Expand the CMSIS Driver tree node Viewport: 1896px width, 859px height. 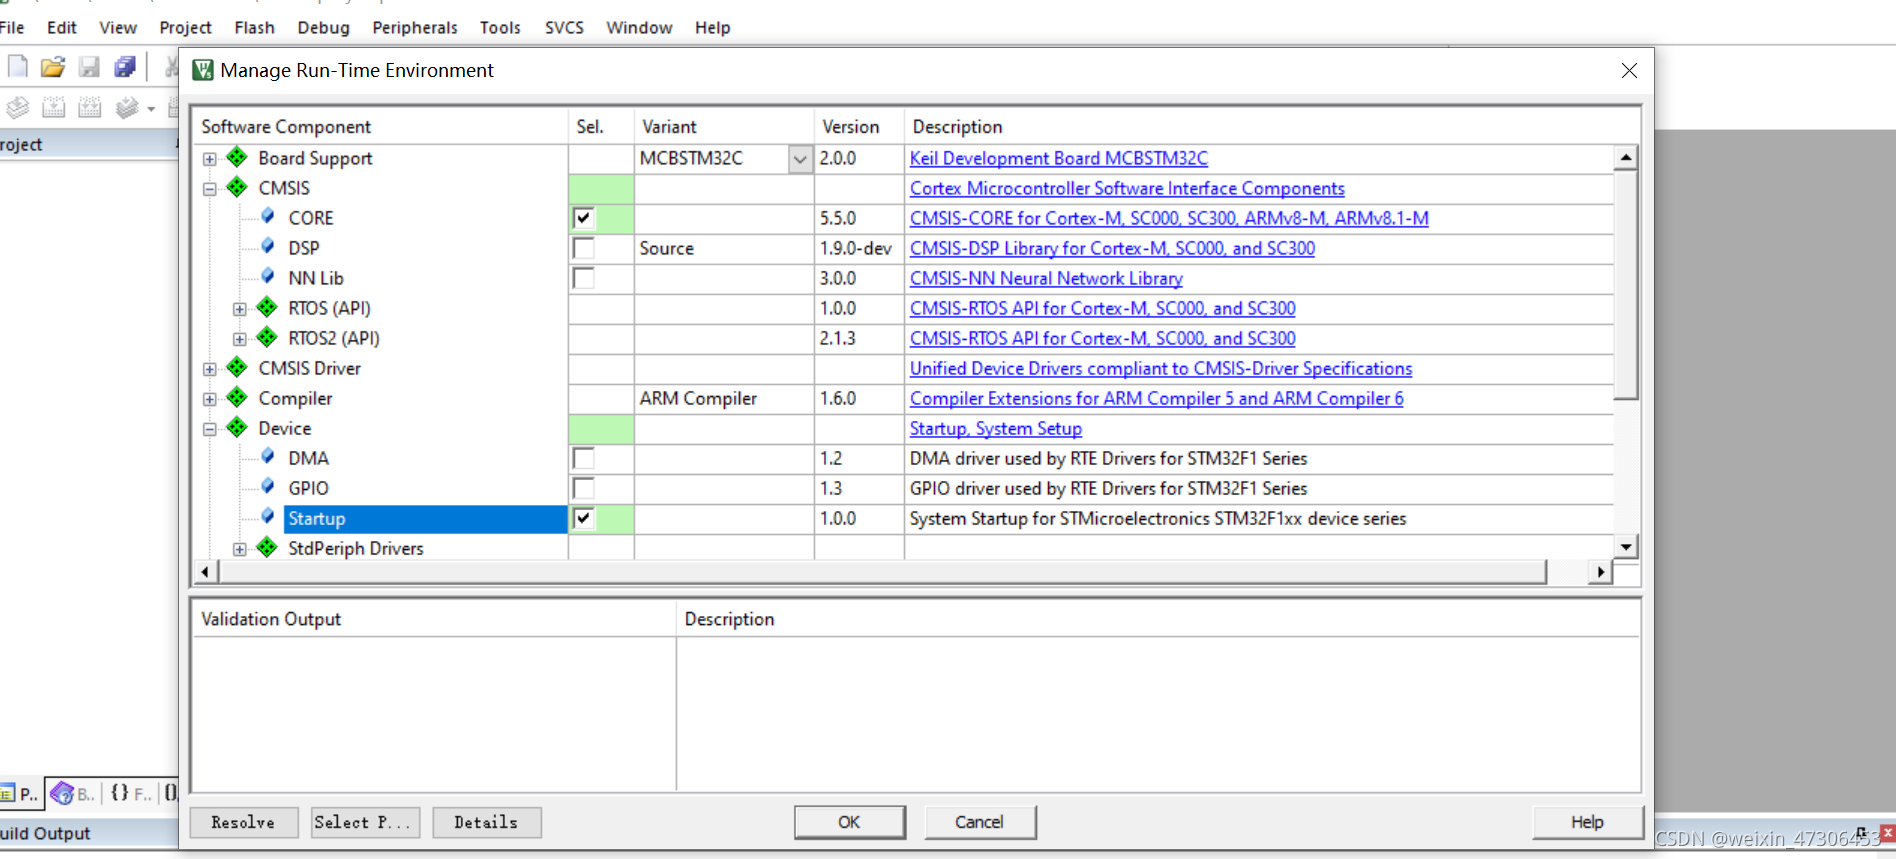209,369
